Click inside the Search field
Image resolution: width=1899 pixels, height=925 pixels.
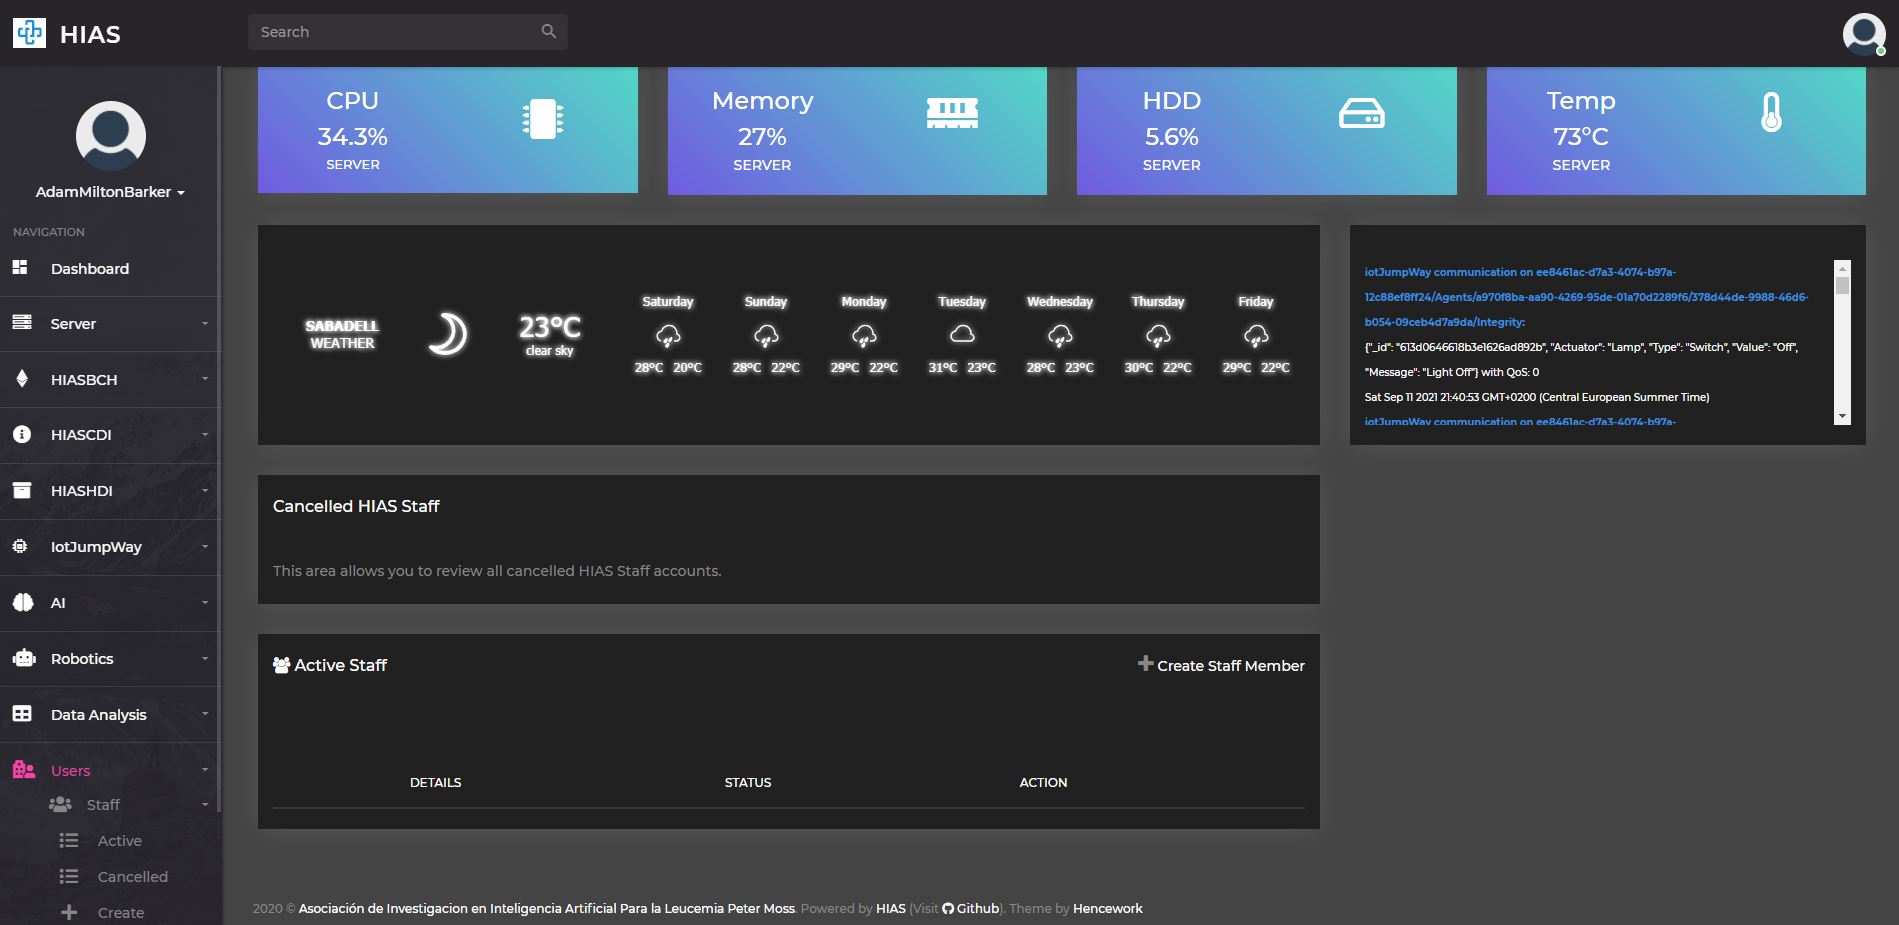pos(408,32)
